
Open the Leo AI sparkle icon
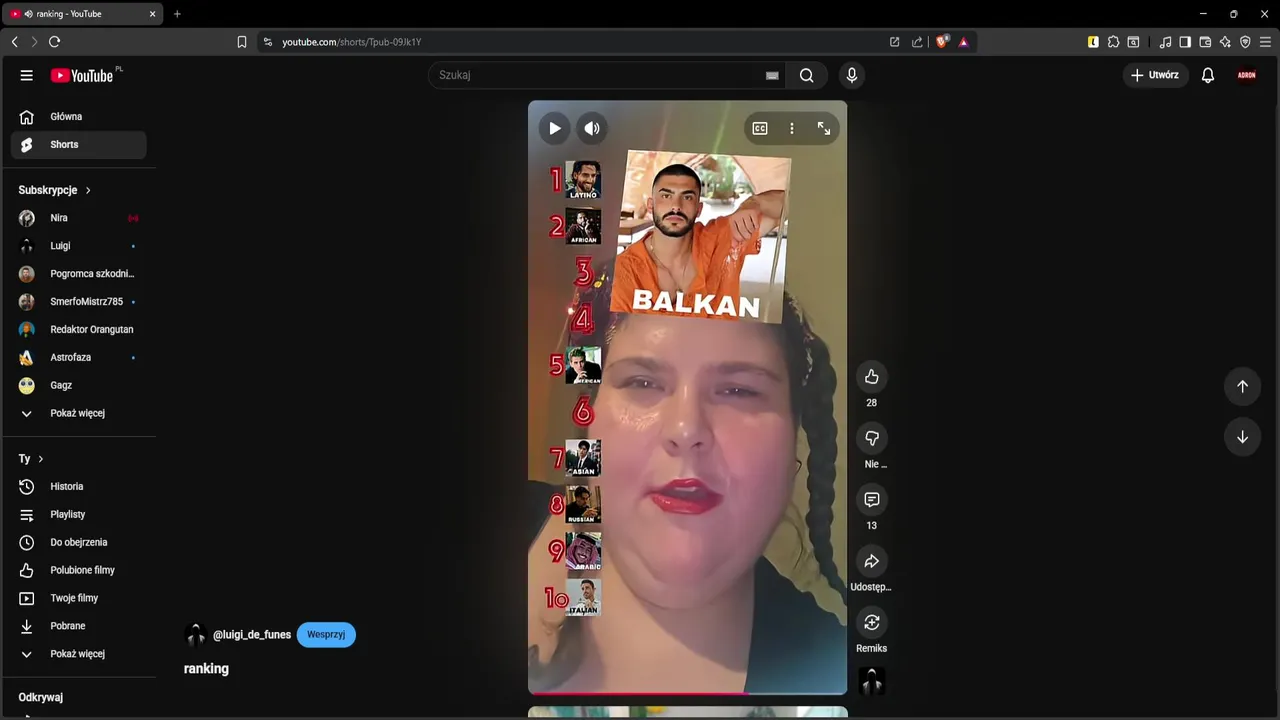click(x=1225, y=42)
